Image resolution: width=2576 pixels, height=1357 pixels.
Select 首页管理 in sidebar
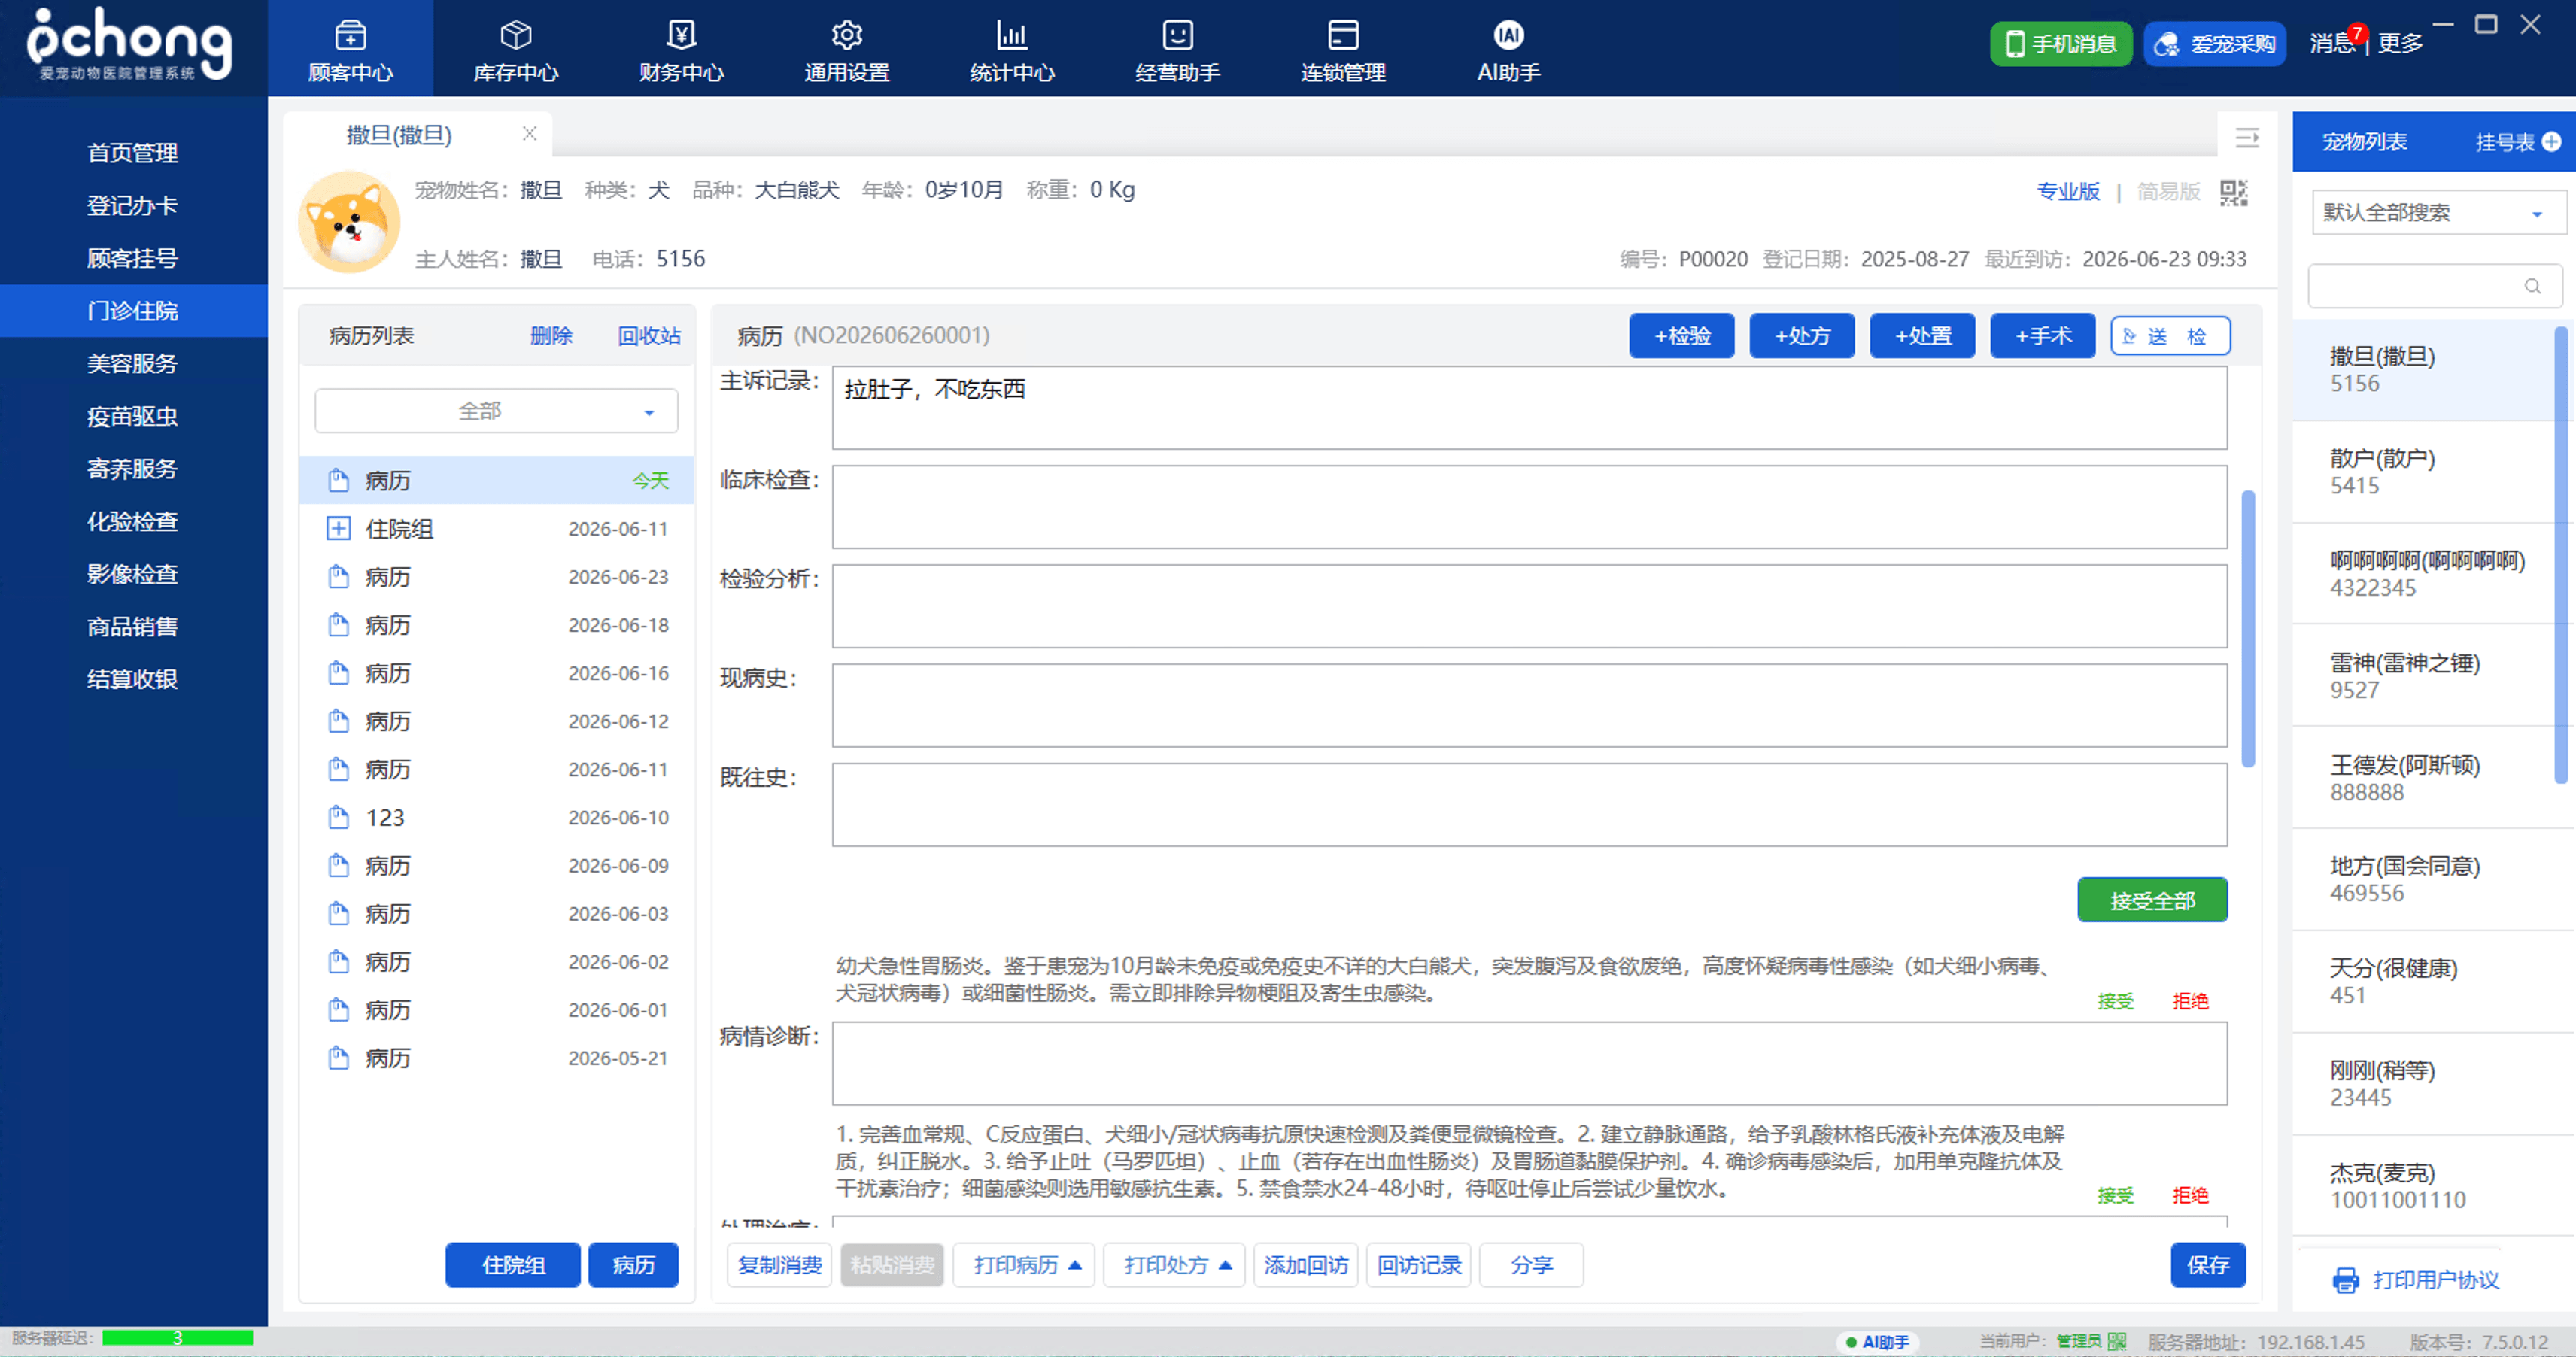pyautogui.click(x=133, y=153)
